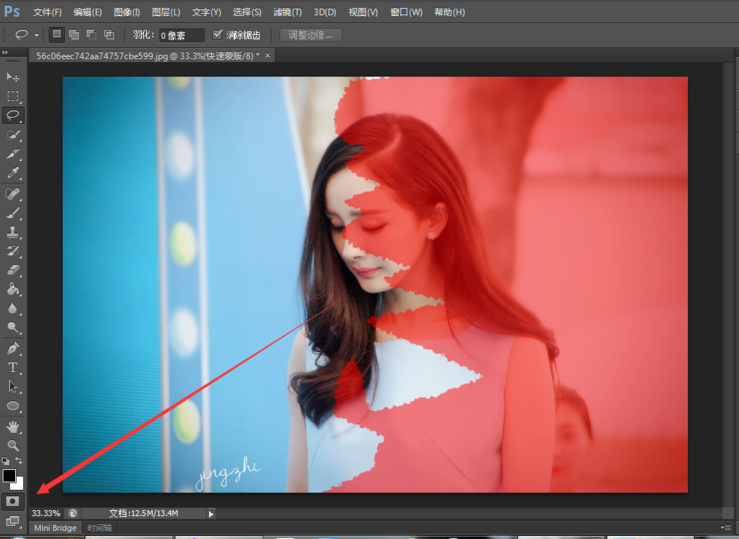Pick the Eyedropper tool
Viewport: 739px width, 539px height.
(x=13, y=173)
